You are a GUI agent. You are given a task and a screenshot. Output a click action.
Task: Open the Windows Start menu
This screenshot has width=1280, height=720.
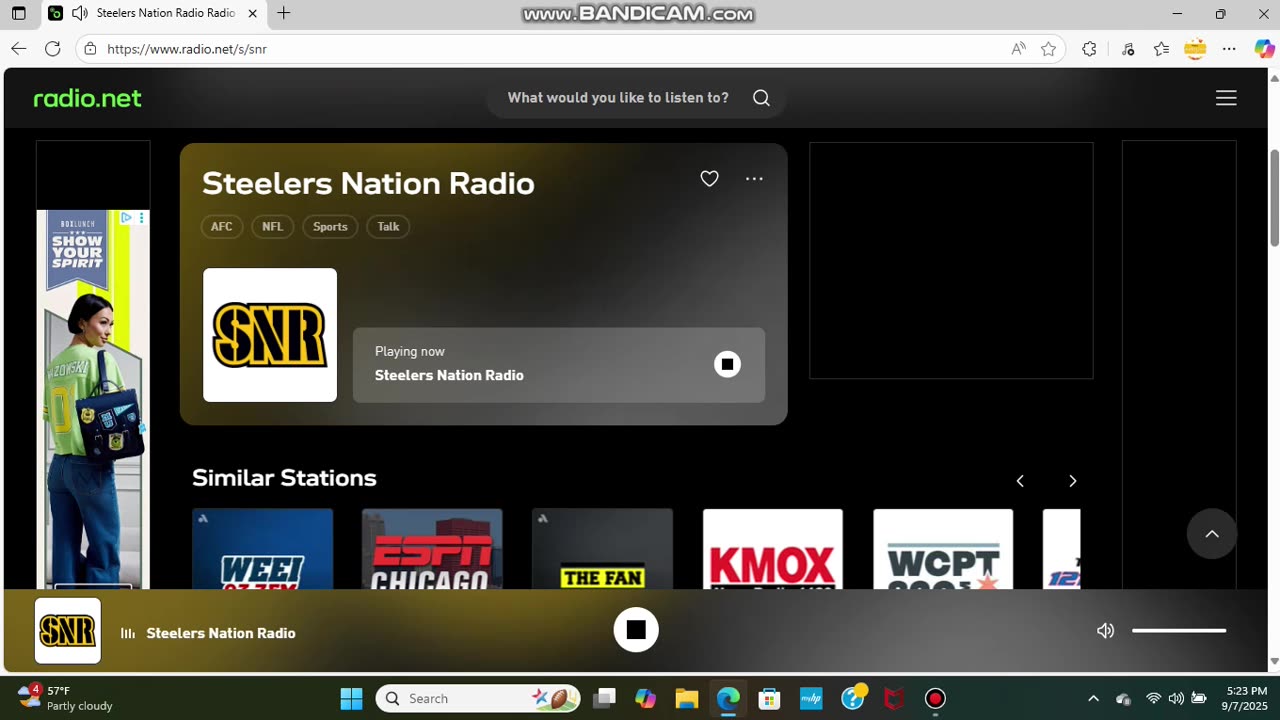pos(351,698)
